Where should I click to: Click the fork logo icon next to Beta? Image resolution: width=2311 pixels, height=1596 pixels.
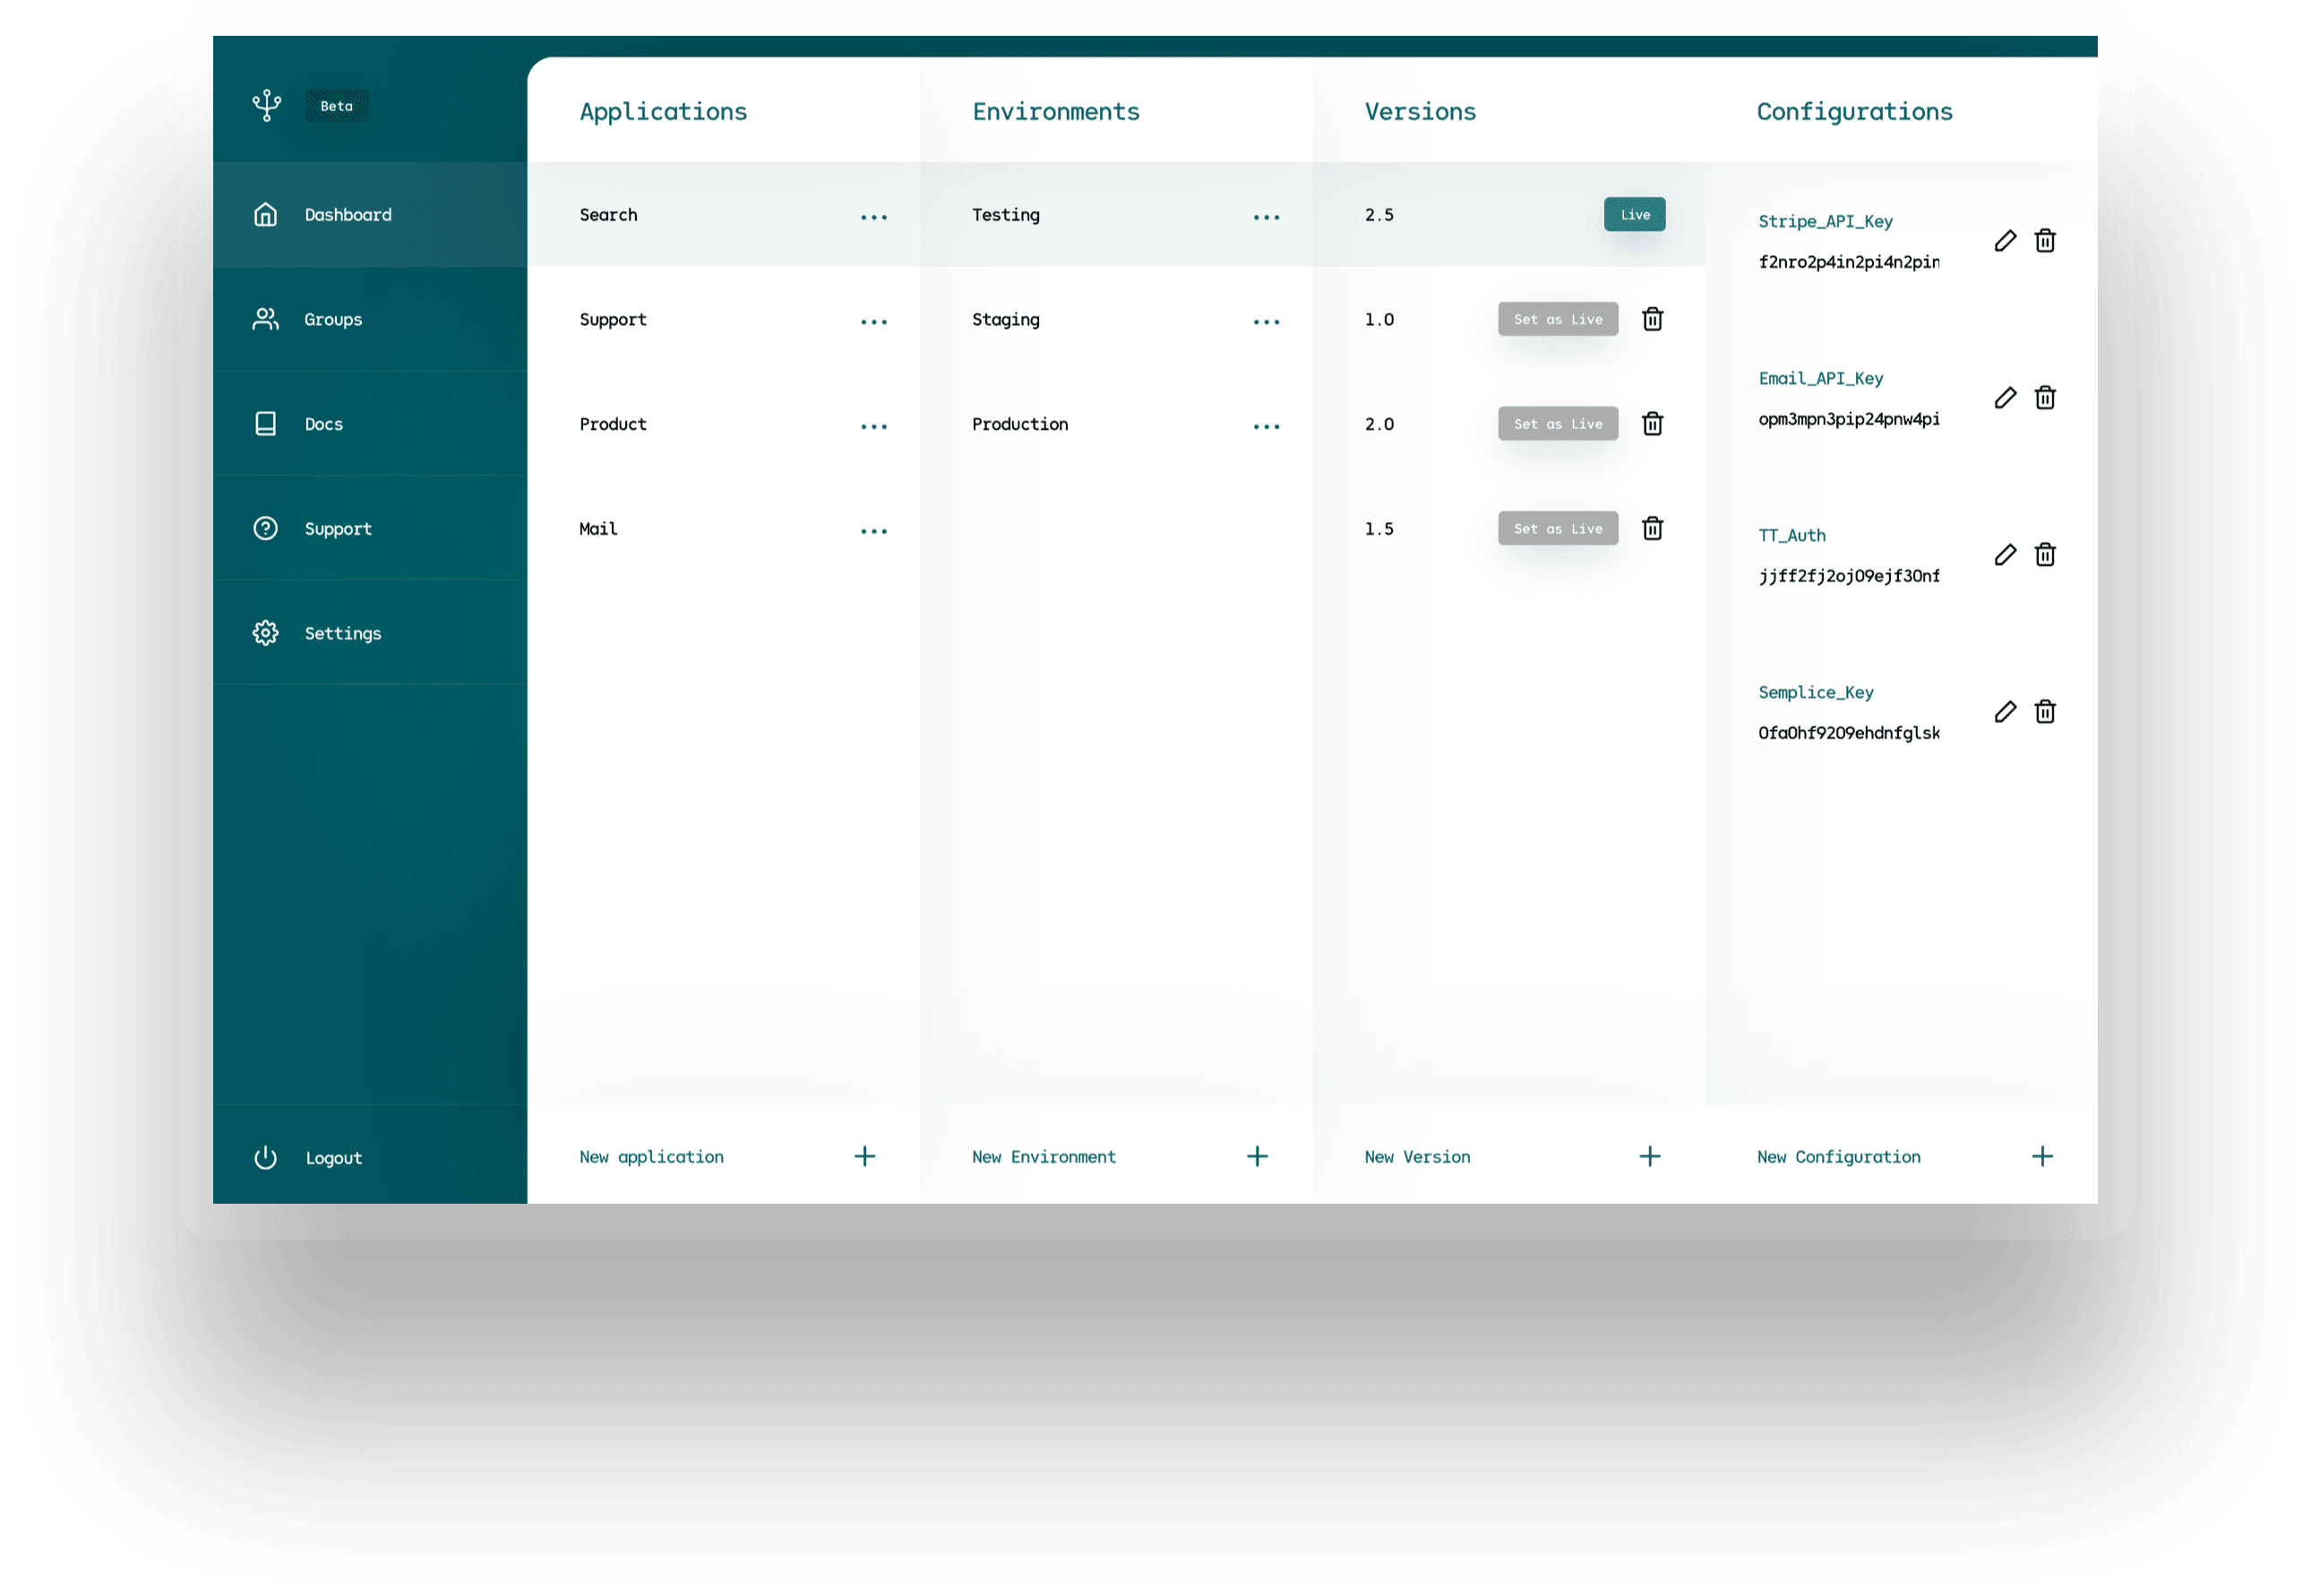click(x=267, y=105)
